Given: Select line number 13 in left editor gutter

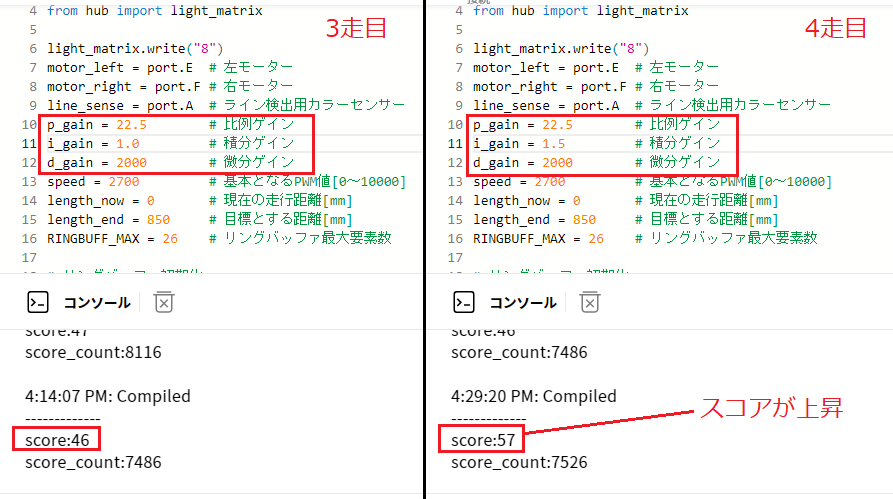Looking at the screenshot, I should 27,182.
